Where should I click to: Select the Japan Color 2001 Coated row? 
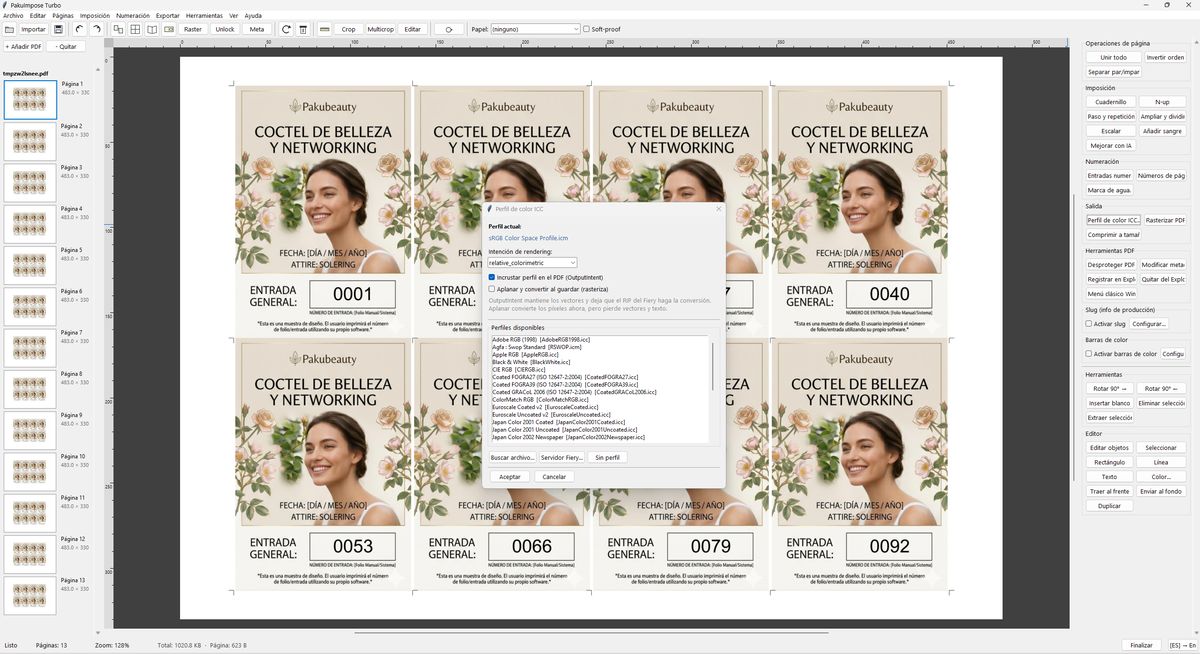[x=600, y=422]
